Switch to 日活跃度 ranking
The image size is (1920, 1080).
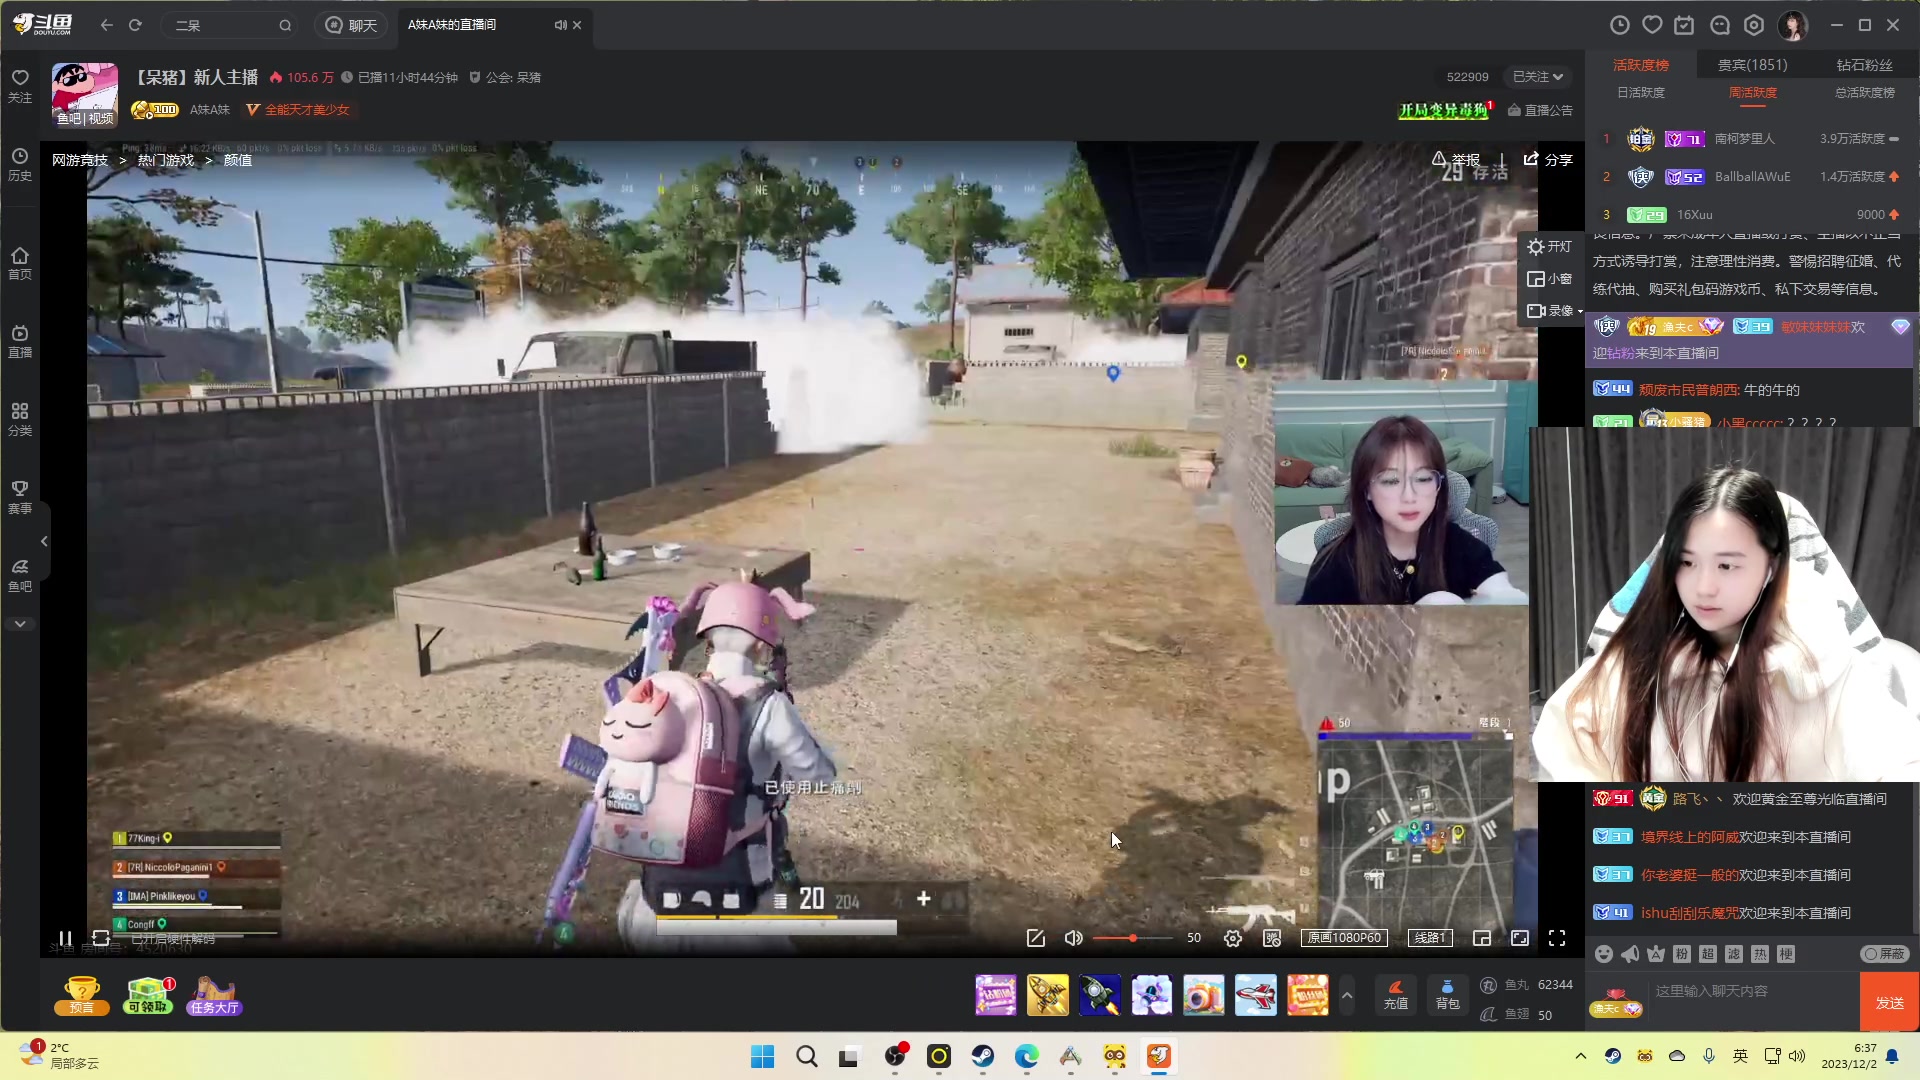click(1641, 93)
